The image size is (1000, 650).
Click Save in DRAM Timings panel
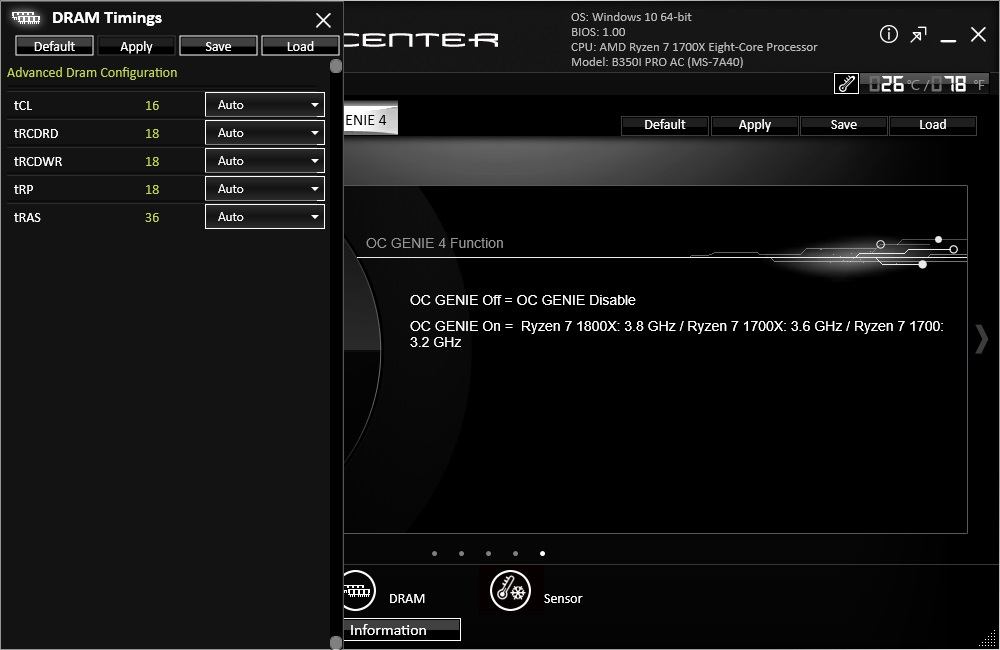[x=218, y=46]
